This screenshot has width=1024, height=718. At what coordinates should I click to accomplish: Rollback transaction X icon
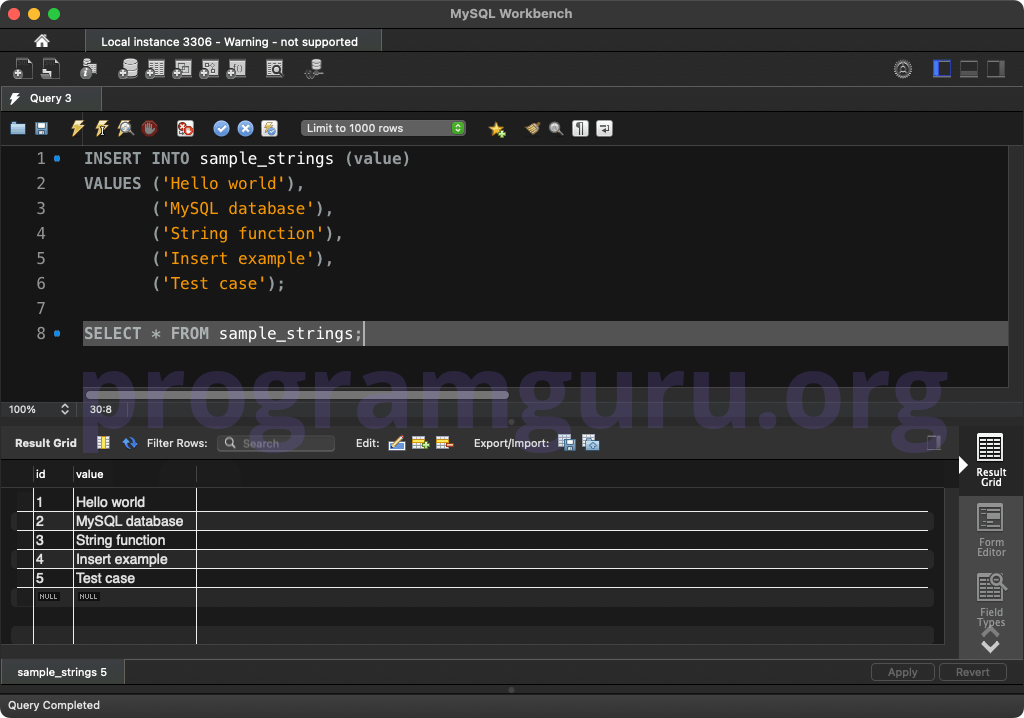pos(246,128)
